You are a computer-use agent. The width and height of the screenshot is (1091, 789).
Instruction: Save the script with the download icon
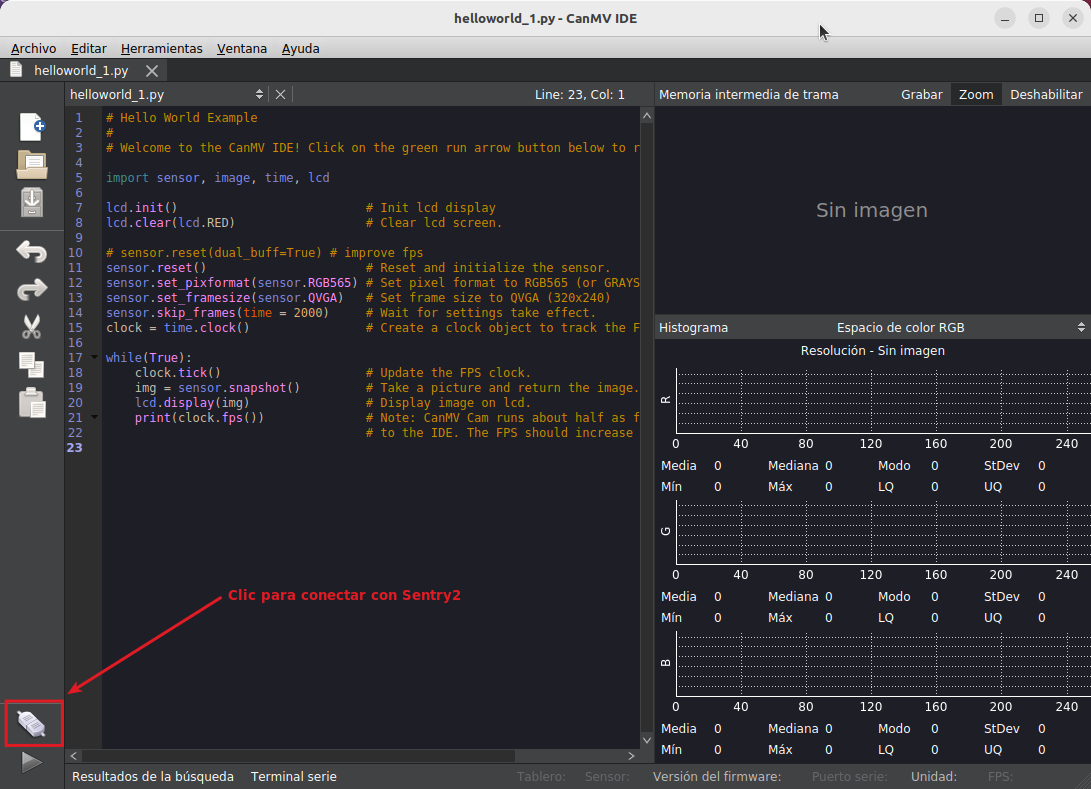32,202
